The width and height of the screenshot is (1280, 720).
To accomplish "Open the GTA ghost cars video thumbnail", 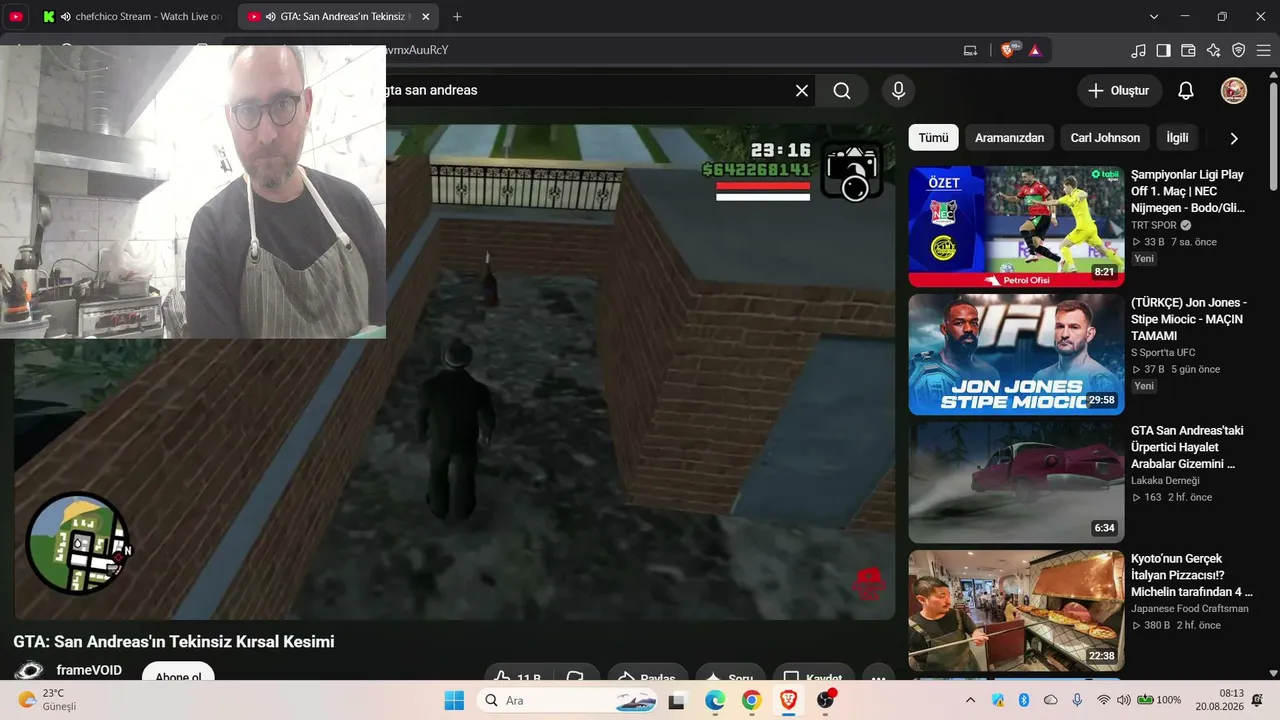I will tap(1016, 482).
